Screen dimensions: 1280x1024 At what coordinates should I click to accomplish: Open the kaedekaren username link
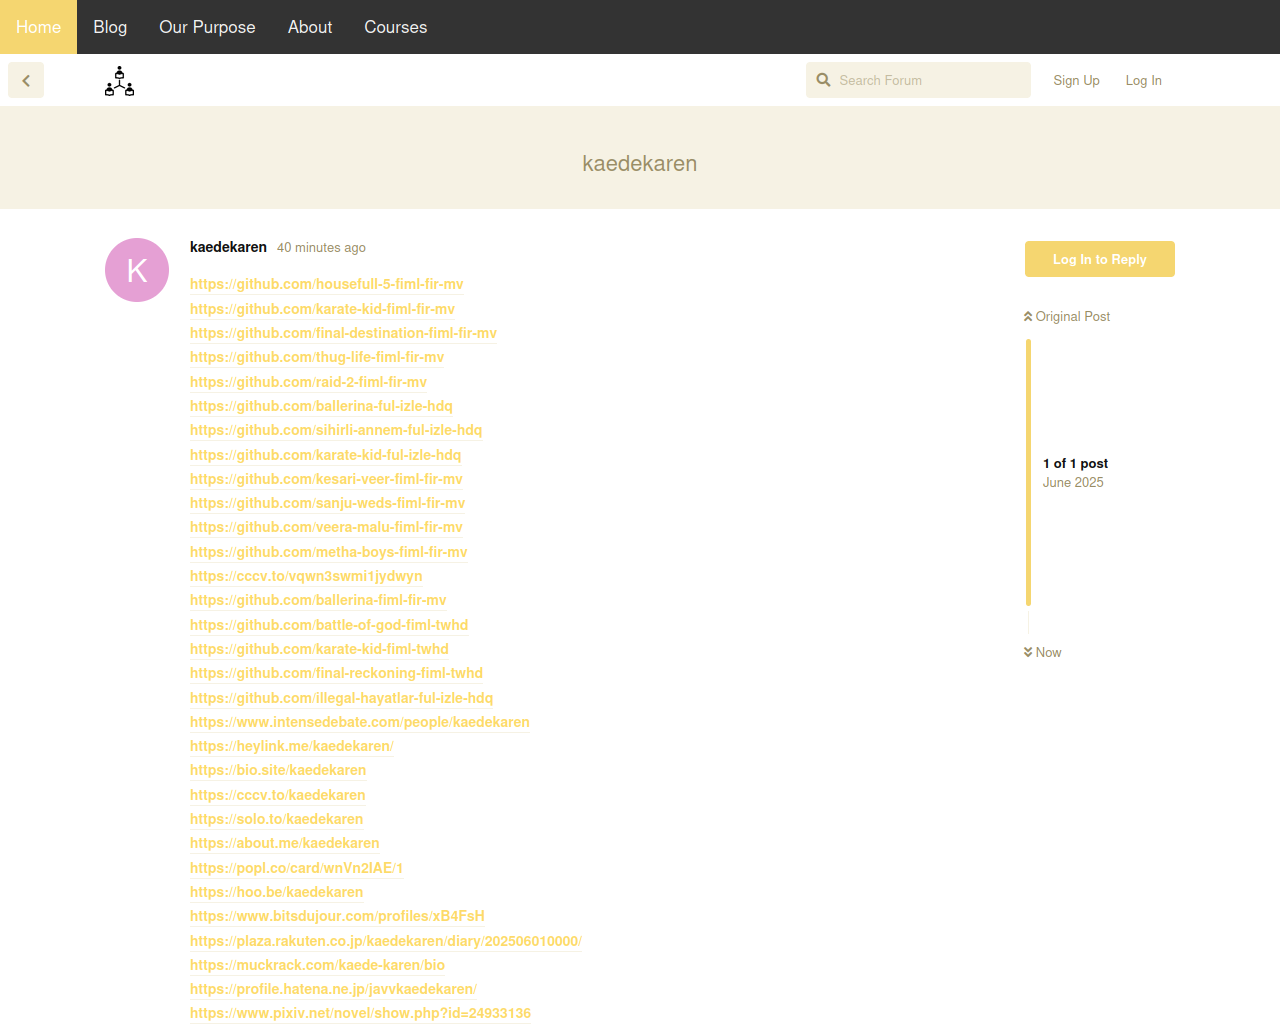(228, 247)
